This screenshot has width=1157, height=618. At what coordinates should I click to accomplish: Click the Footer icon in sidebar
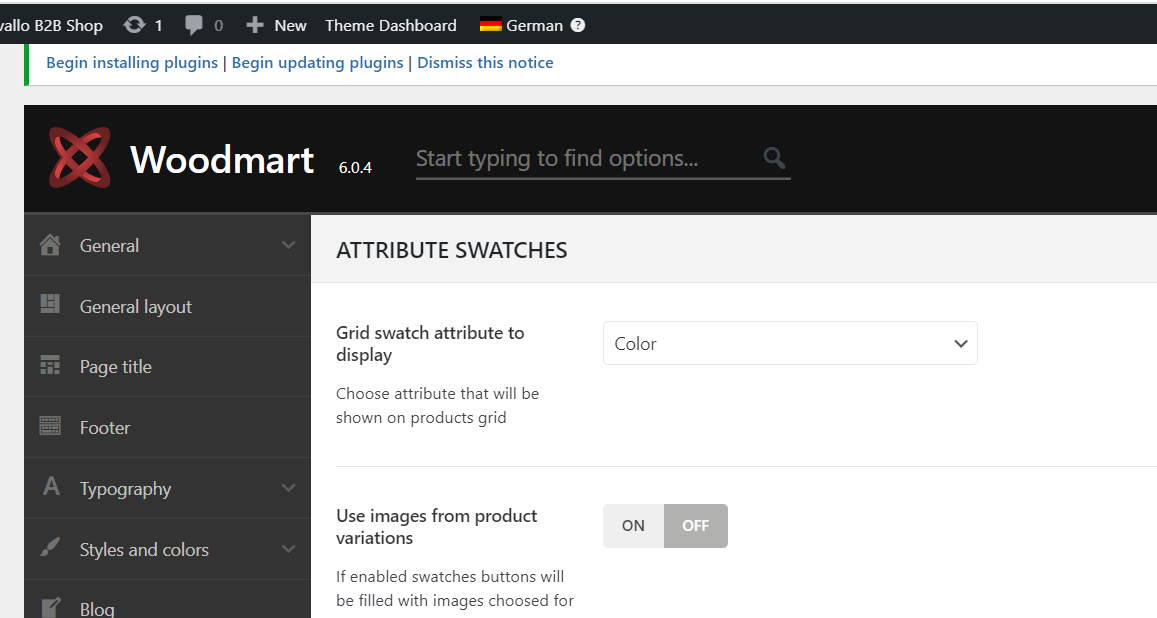tap(50, 427)
